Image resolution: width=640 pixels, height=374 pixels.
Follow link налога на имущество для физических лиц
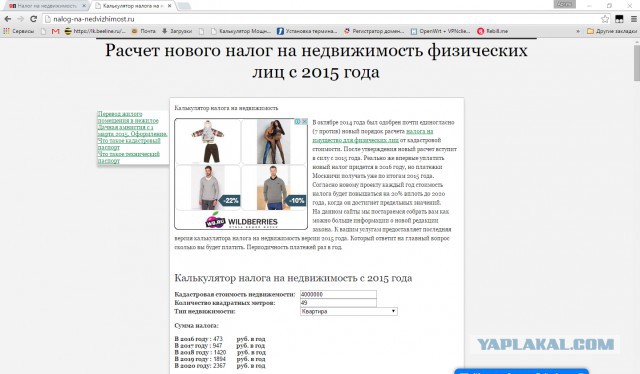pos(373,136)
